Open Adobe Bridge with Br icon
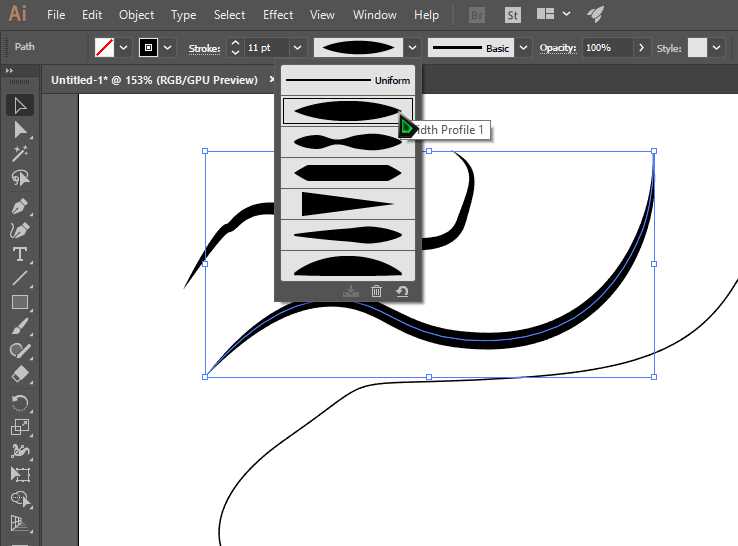Image resolution: width=738 pixels, height=546 pixels. [x=477, y=16]
